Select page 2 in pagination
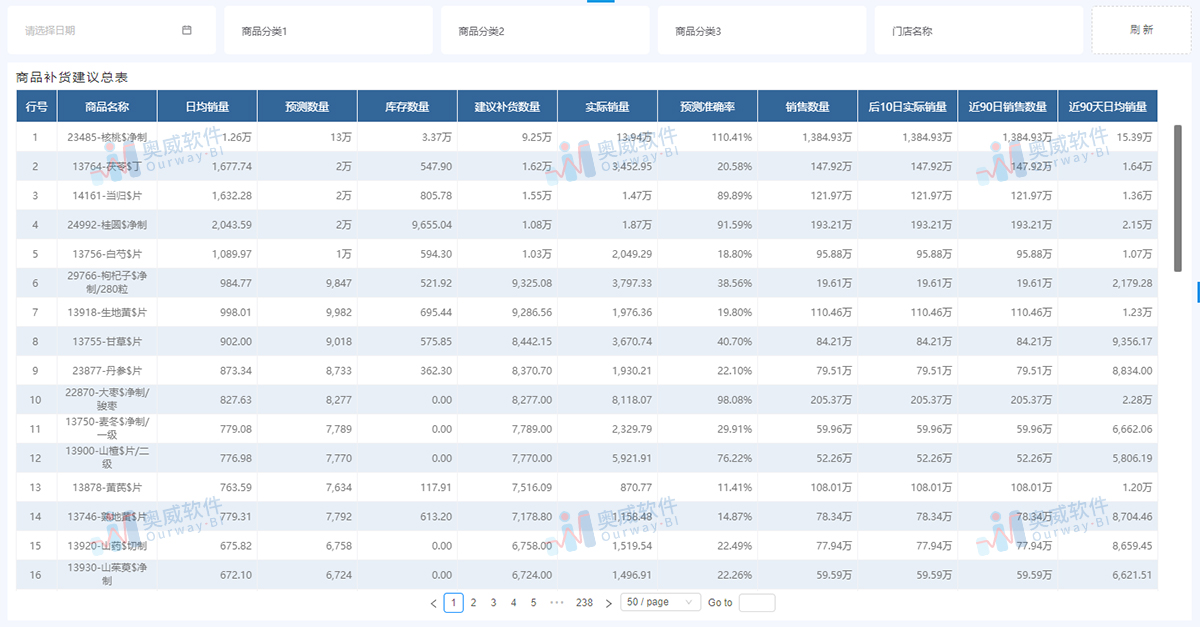Screen dimensions: 1200x627 click(x=473, y=603)
